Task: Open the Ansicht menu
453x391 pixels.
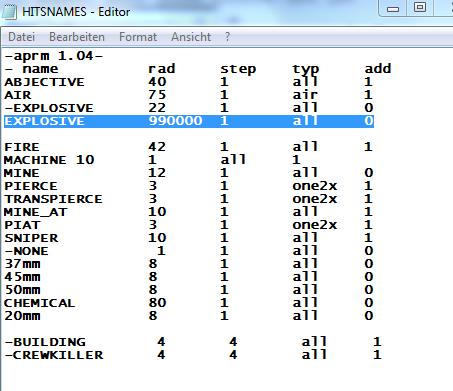Action: point(191,37)
